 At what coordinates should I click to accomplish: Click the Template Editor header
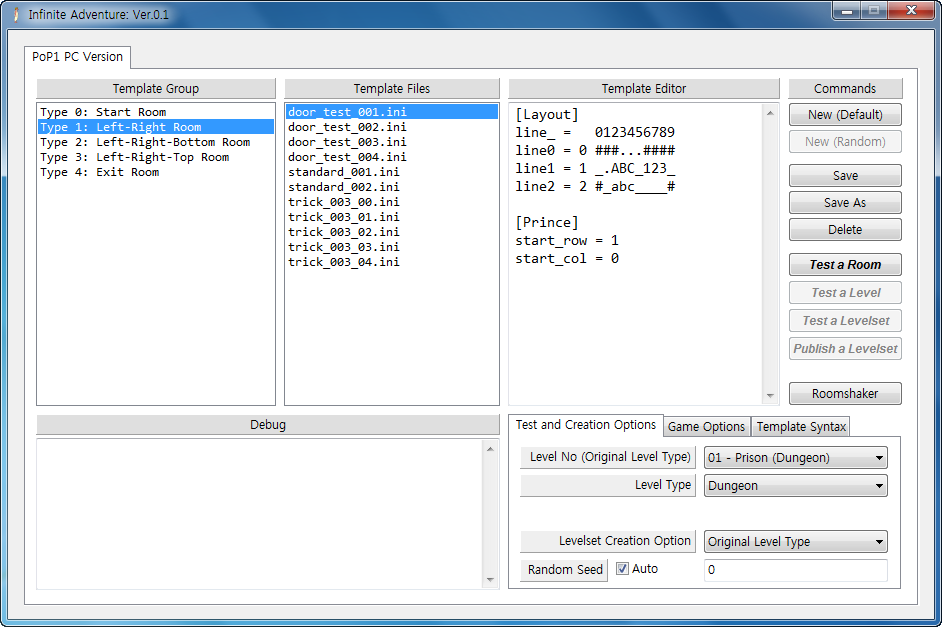pos(643,88)
